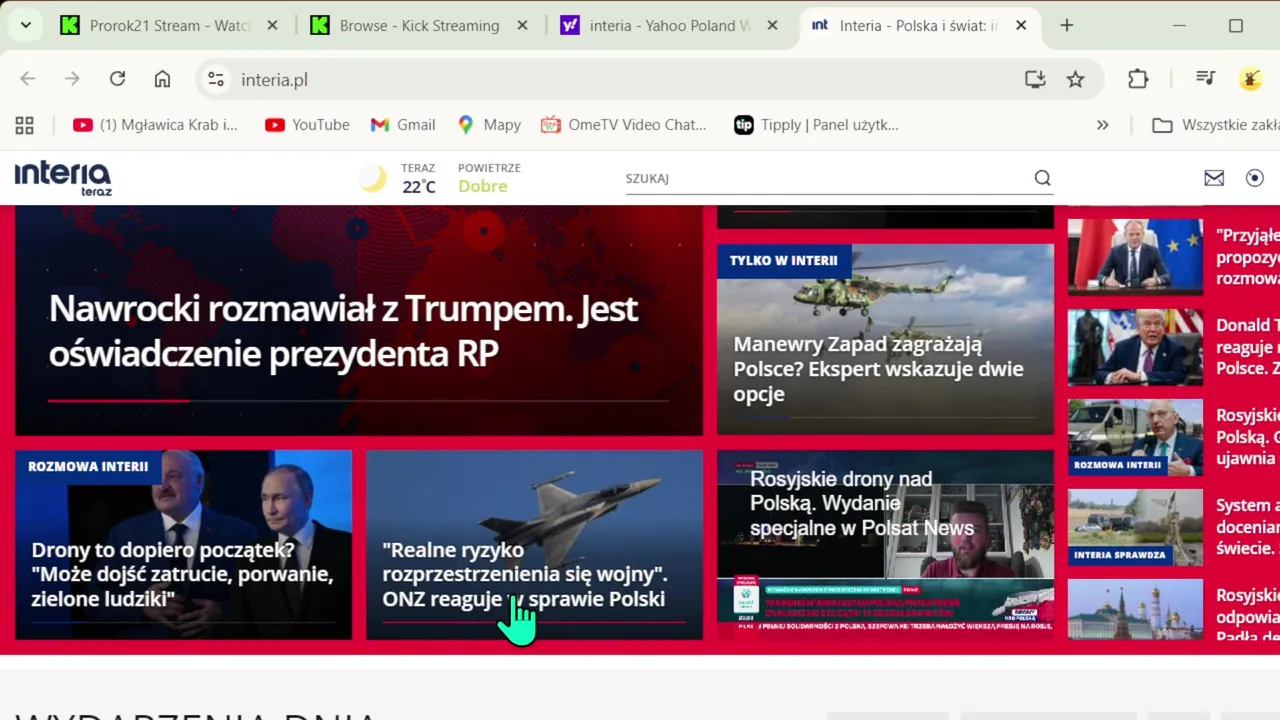Bookmark this page with star icon
1280x720 pixels.
tap(1075, 79)
